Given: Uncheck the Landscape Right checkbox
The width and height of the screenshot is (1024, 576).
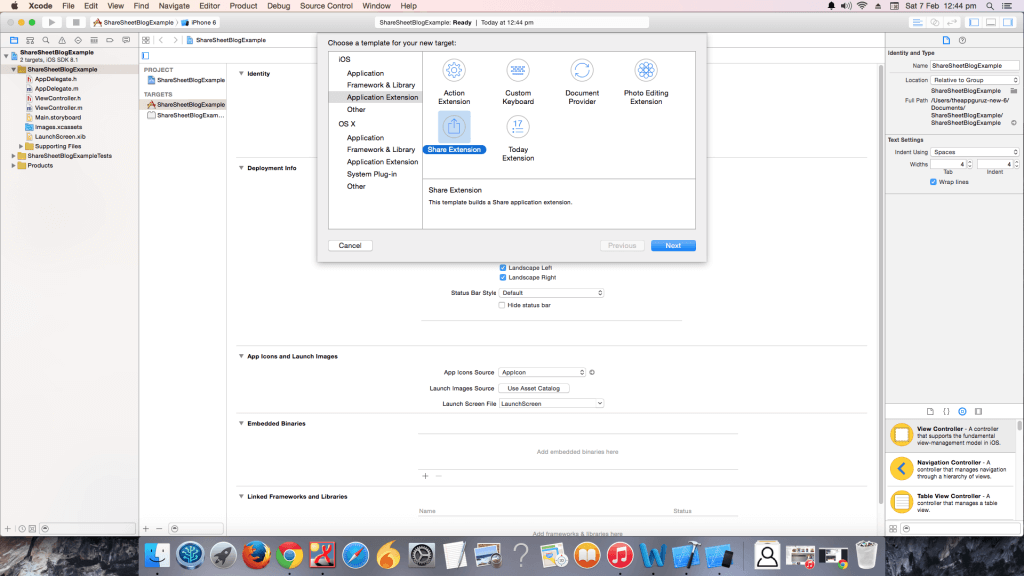Looking at the screenshot, I should point(503,278).
